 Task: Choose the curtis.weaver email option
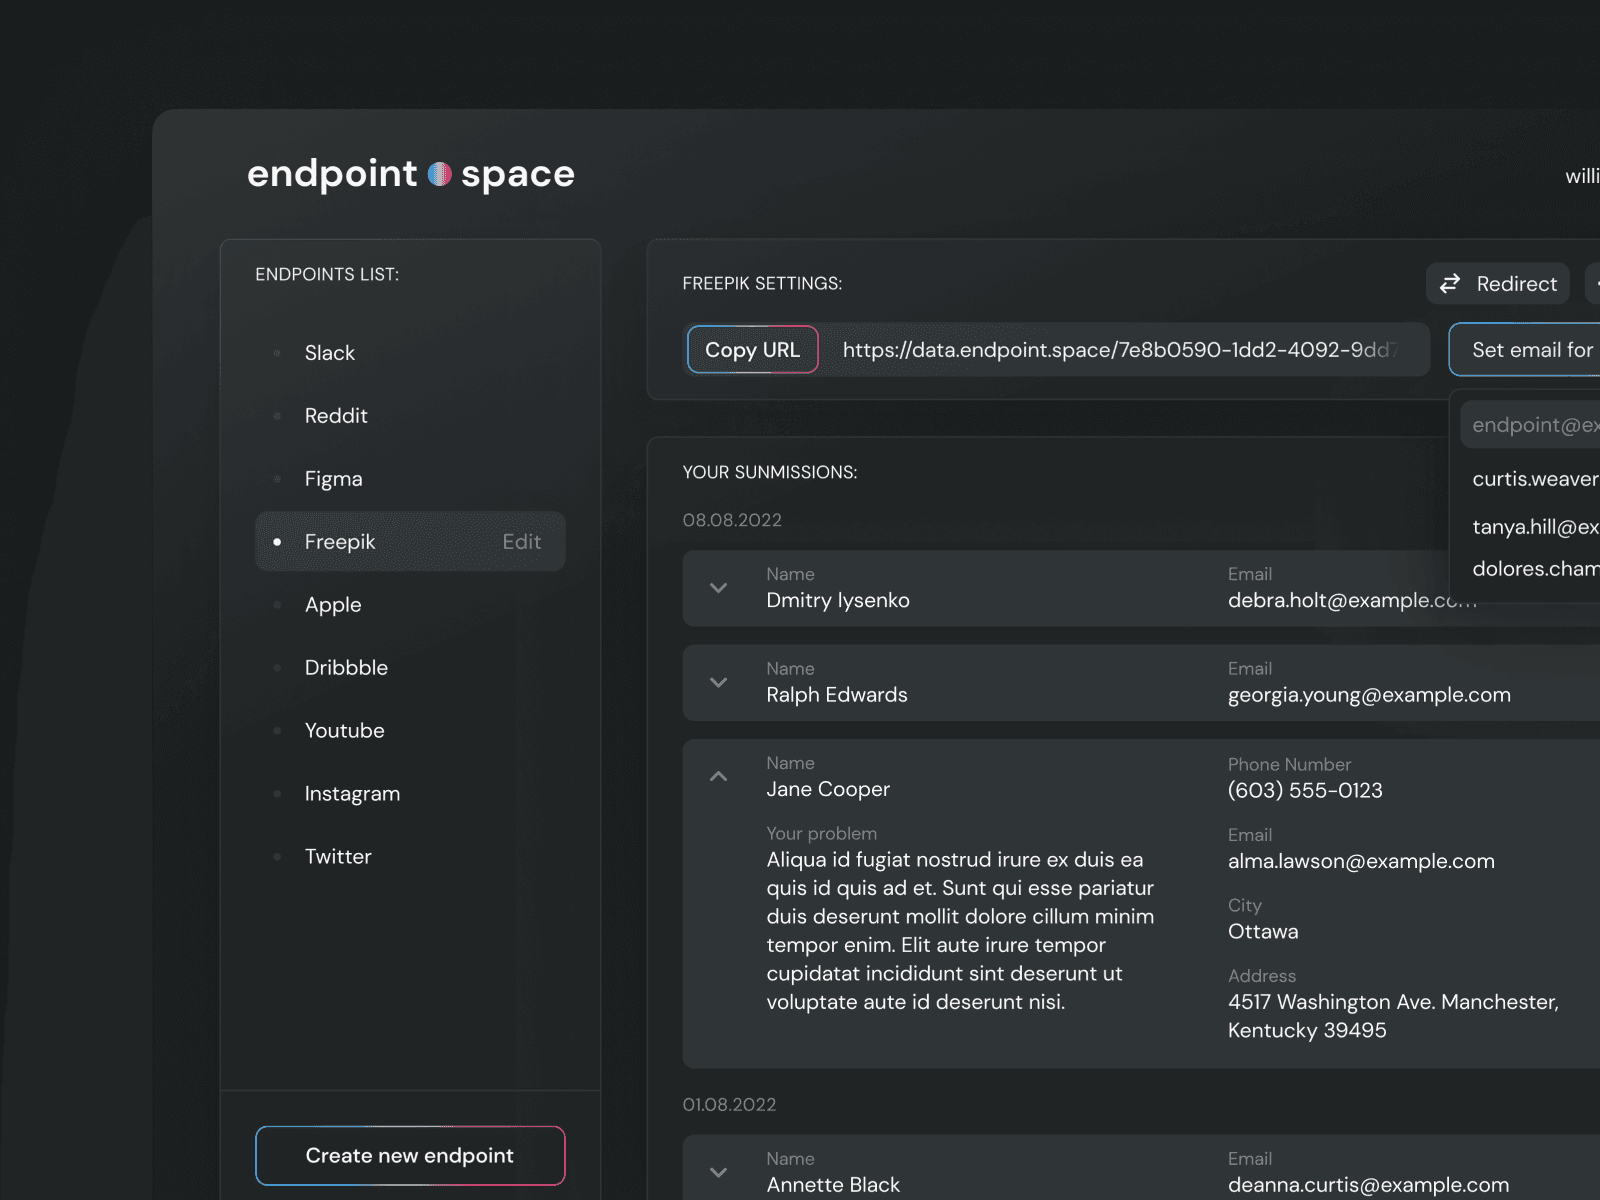click(x=1535, y=479)
